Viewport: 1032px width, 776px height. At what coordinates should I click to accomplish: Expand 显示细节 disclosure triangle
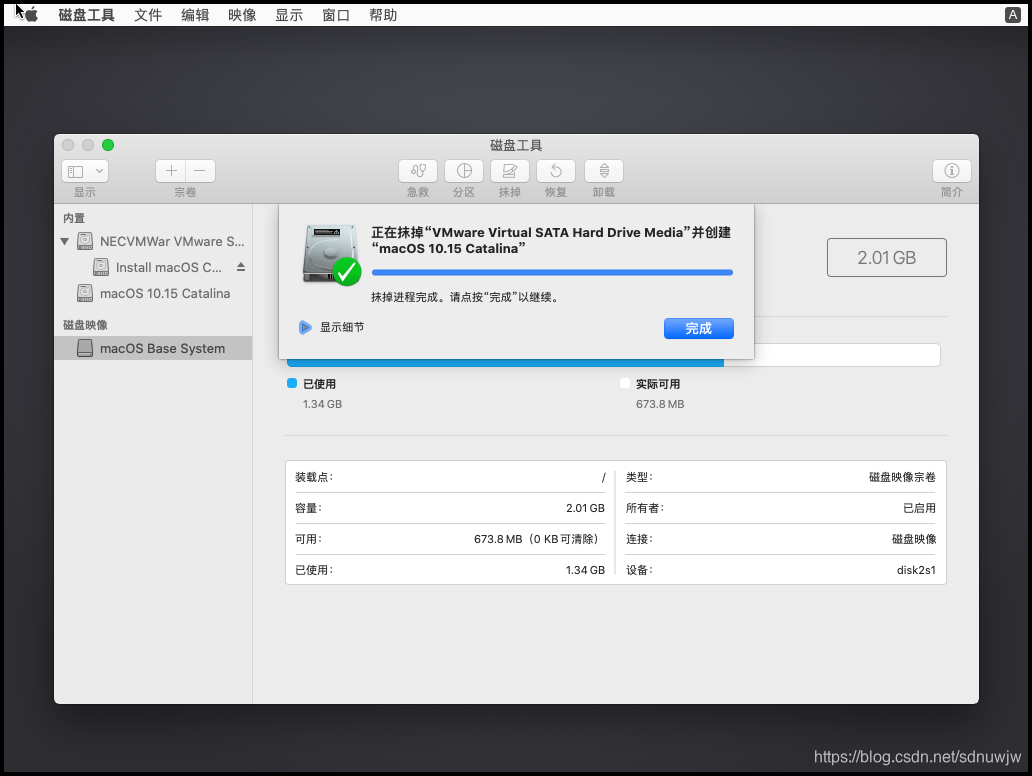(x=305, y=327)
